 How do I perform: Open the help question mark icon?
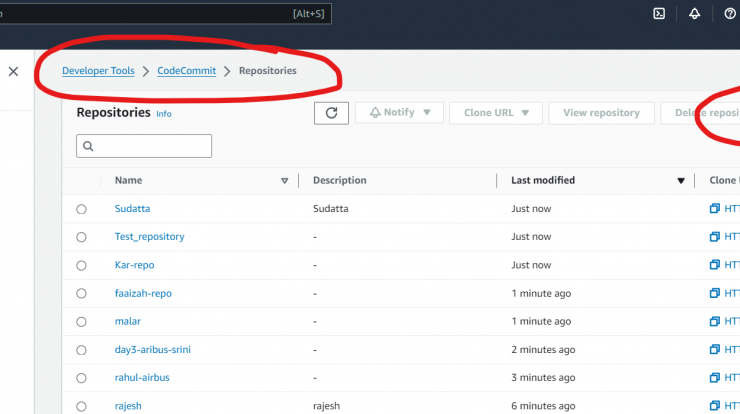[730, 14]
